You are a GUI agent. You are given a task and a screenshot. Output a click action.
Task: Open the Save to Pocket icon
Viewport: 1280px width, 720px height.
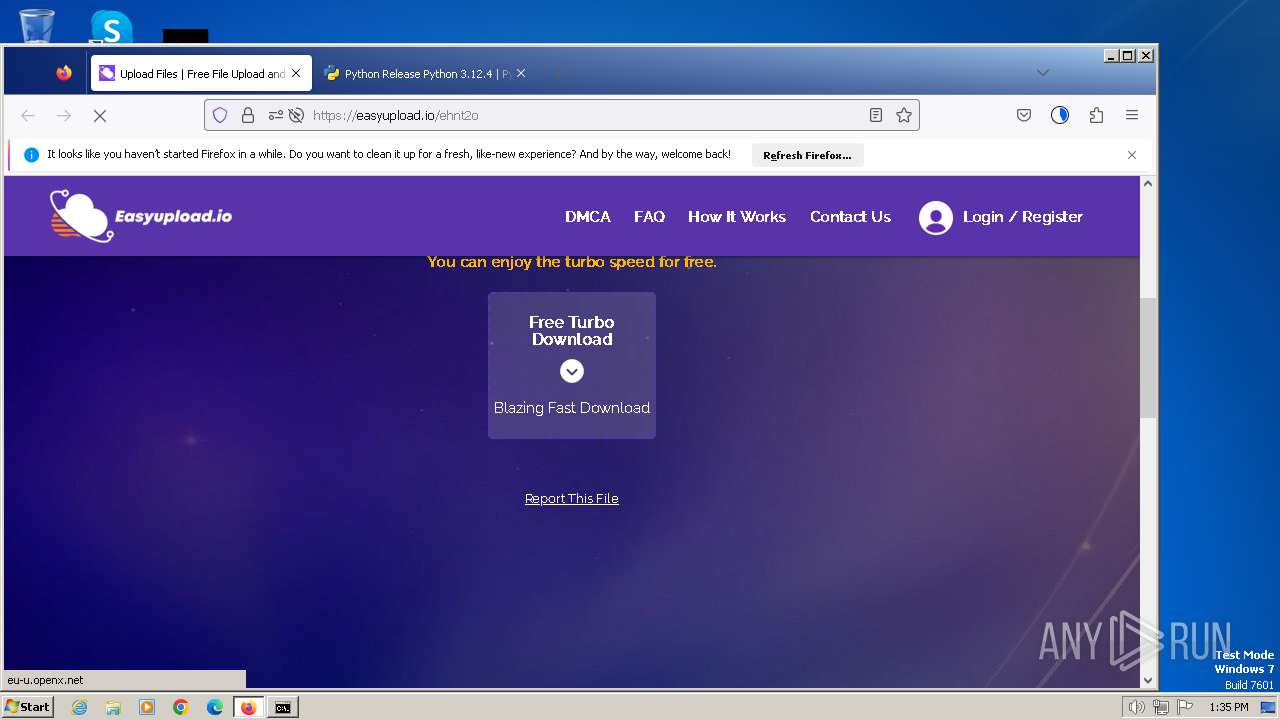point(1024,115)
